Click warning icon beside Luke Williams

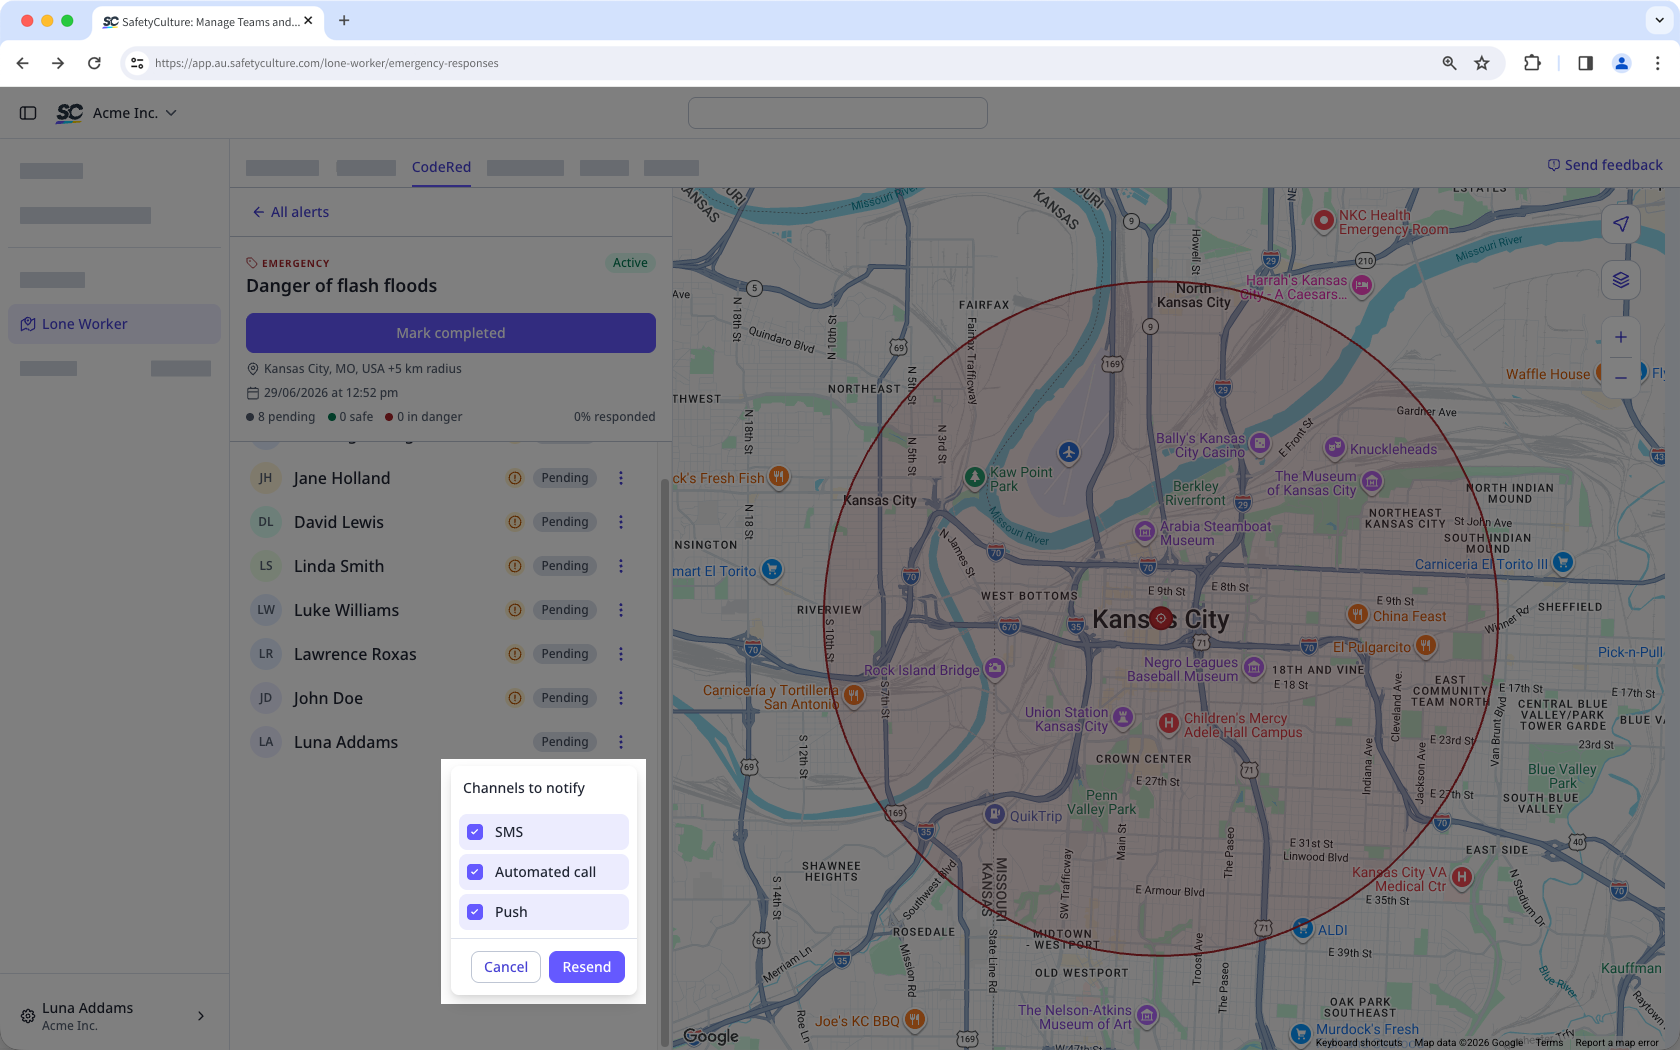(x=515, y=610)
